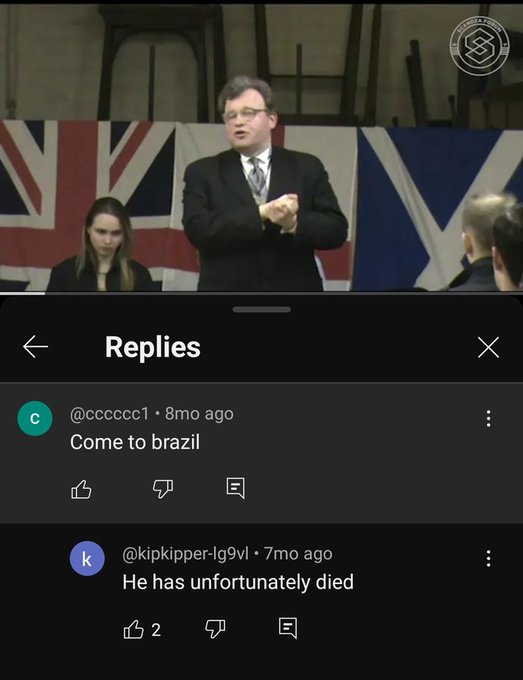523x680 pixels.
Task: Reply to the "He has unfortunately died" comment
Action: [288, 628]
